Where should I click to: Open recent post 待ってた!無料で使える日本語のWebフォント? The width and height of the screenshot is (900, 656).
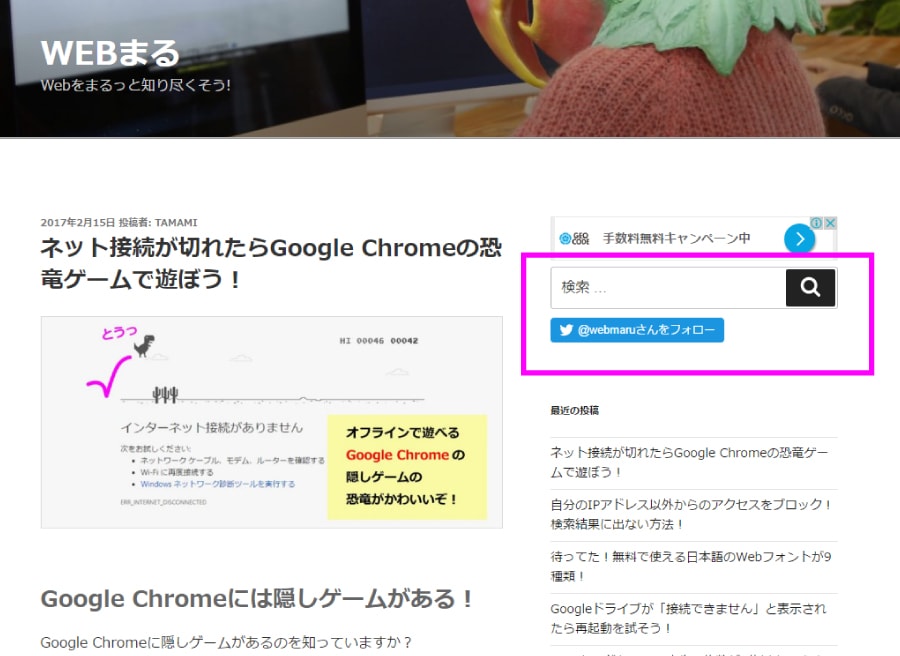pyautogui.click(x=690, y=566)
